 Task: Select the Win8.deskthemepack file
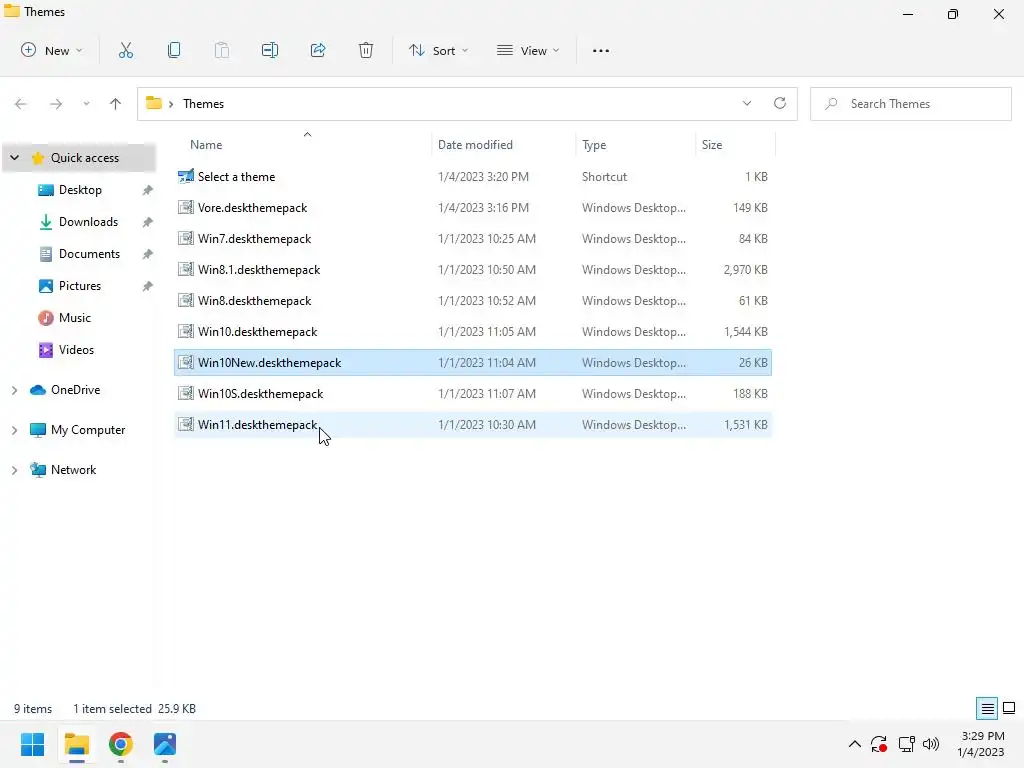point(473,300)
